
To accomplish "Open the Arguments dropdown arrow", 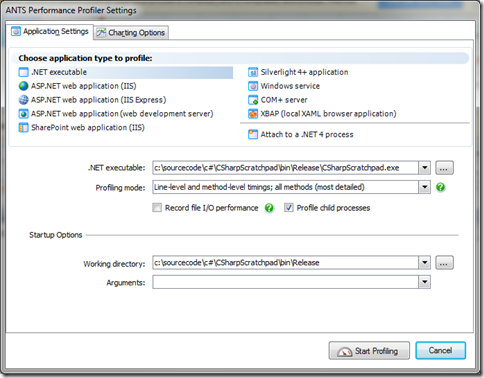I will [x=424, y=282].
